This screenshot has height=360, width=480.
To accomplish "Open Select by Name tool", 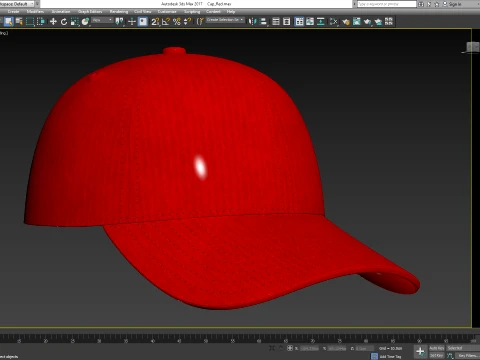I will pyautogui.click(x=19, y=22).
